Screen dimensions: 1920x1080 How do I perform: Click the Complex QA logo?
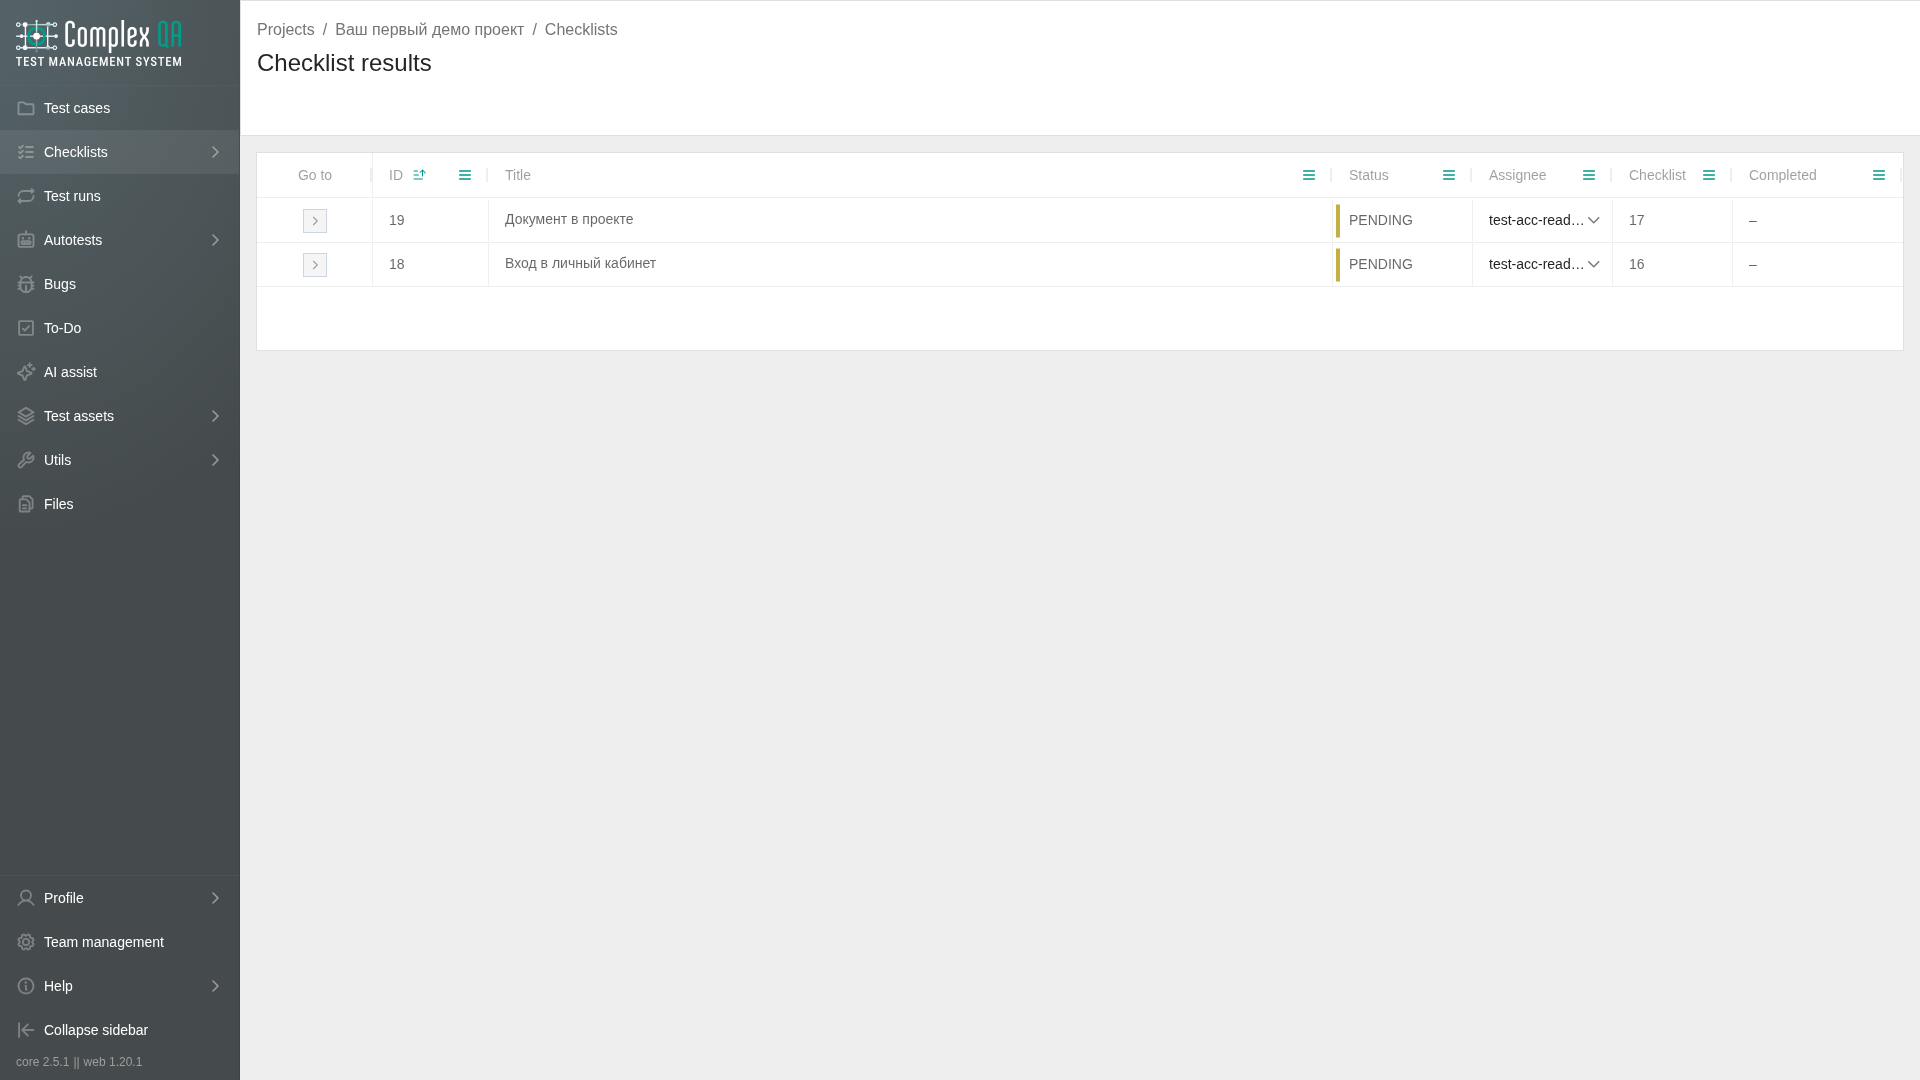point(99,43)
